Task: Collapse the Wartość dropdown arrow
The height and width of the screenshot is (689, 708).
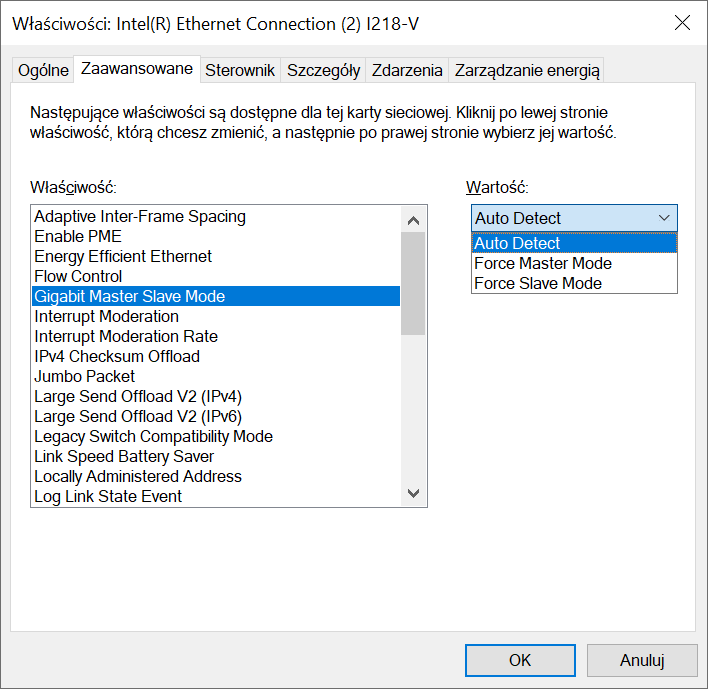Action: tap(664, 218)
